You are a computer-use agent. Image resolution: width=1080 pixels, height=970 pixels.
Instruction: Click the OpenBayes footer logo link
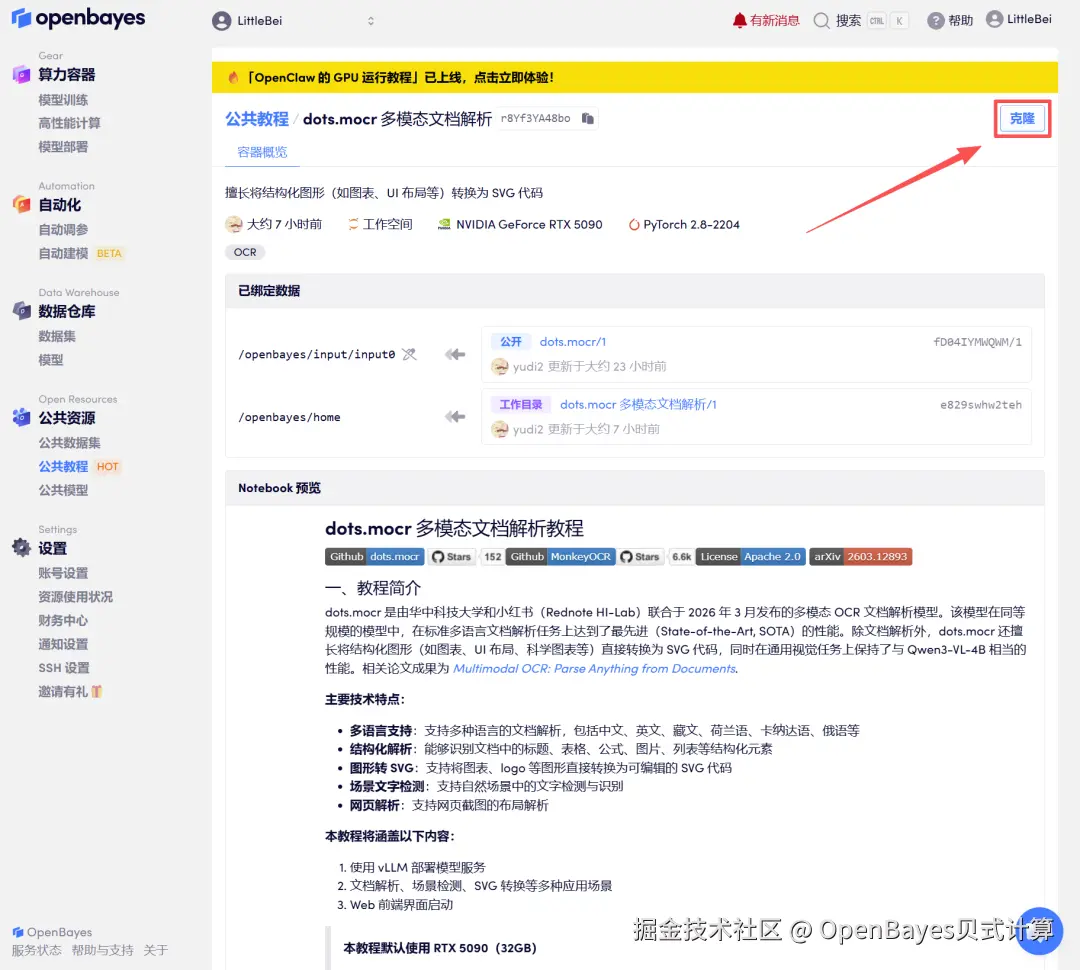(52, 932)
